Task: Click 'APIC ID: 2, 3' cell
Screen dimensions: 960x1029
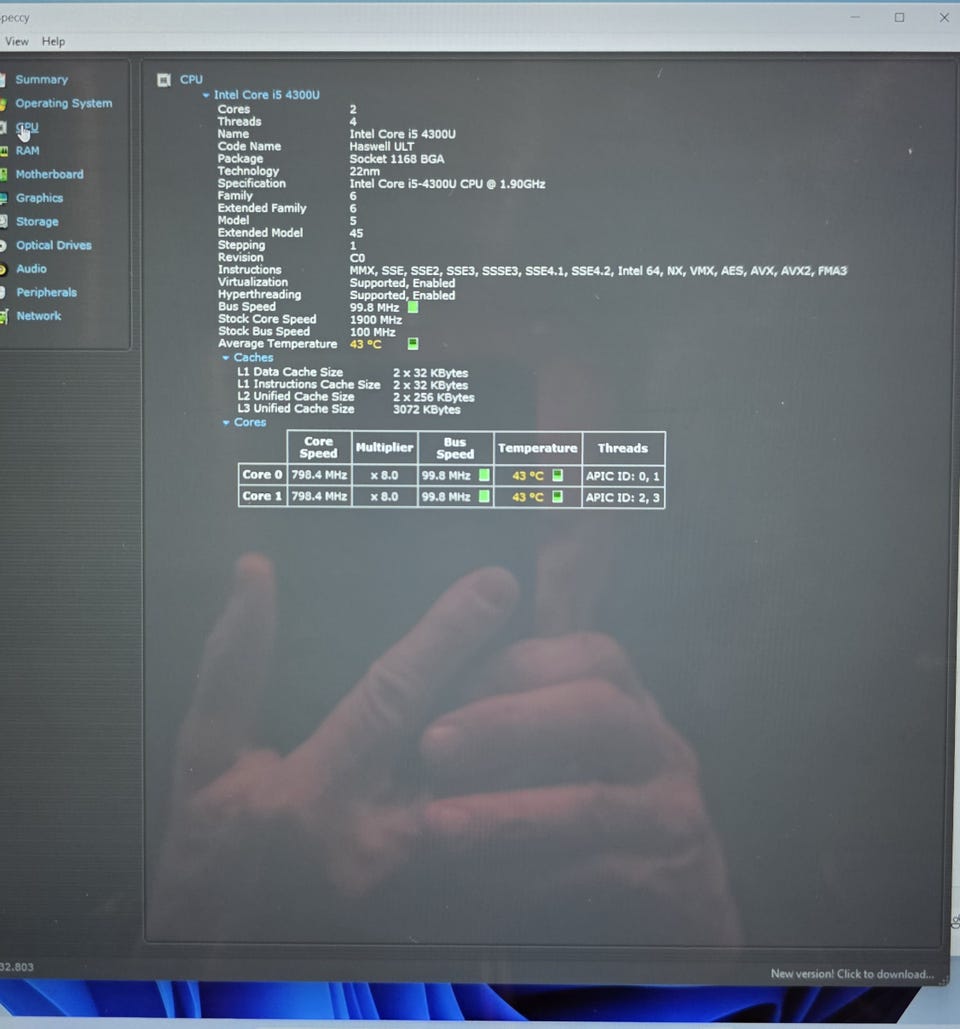Action: tap(623, 497)
